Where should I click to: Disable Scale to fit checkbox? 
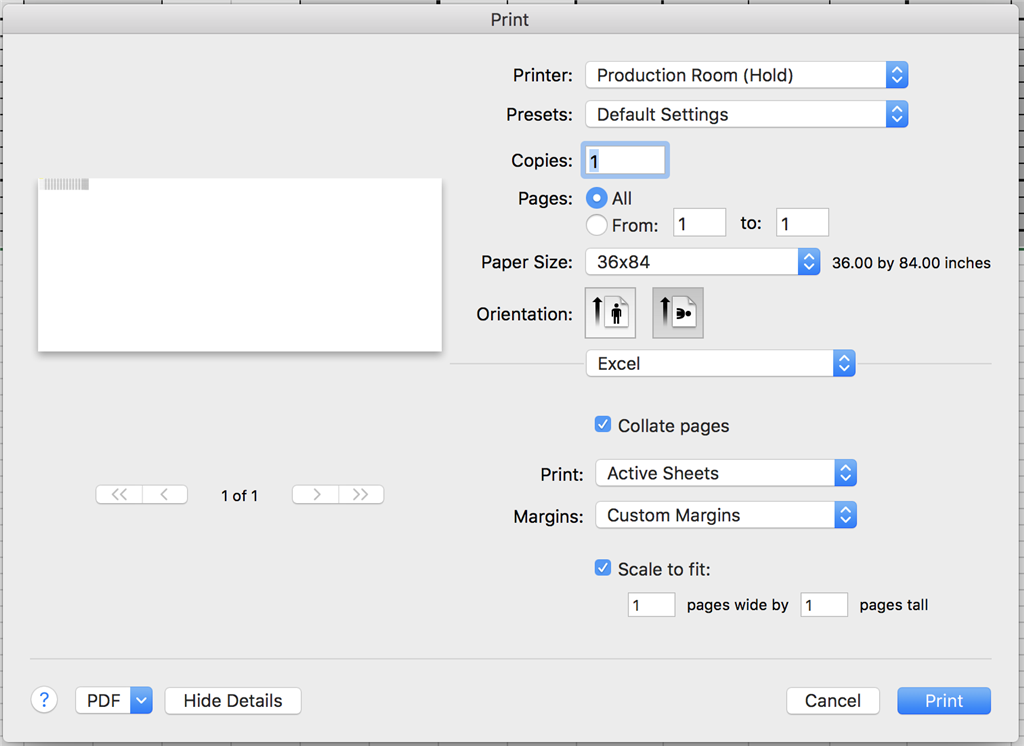click(x=603, y=568)
